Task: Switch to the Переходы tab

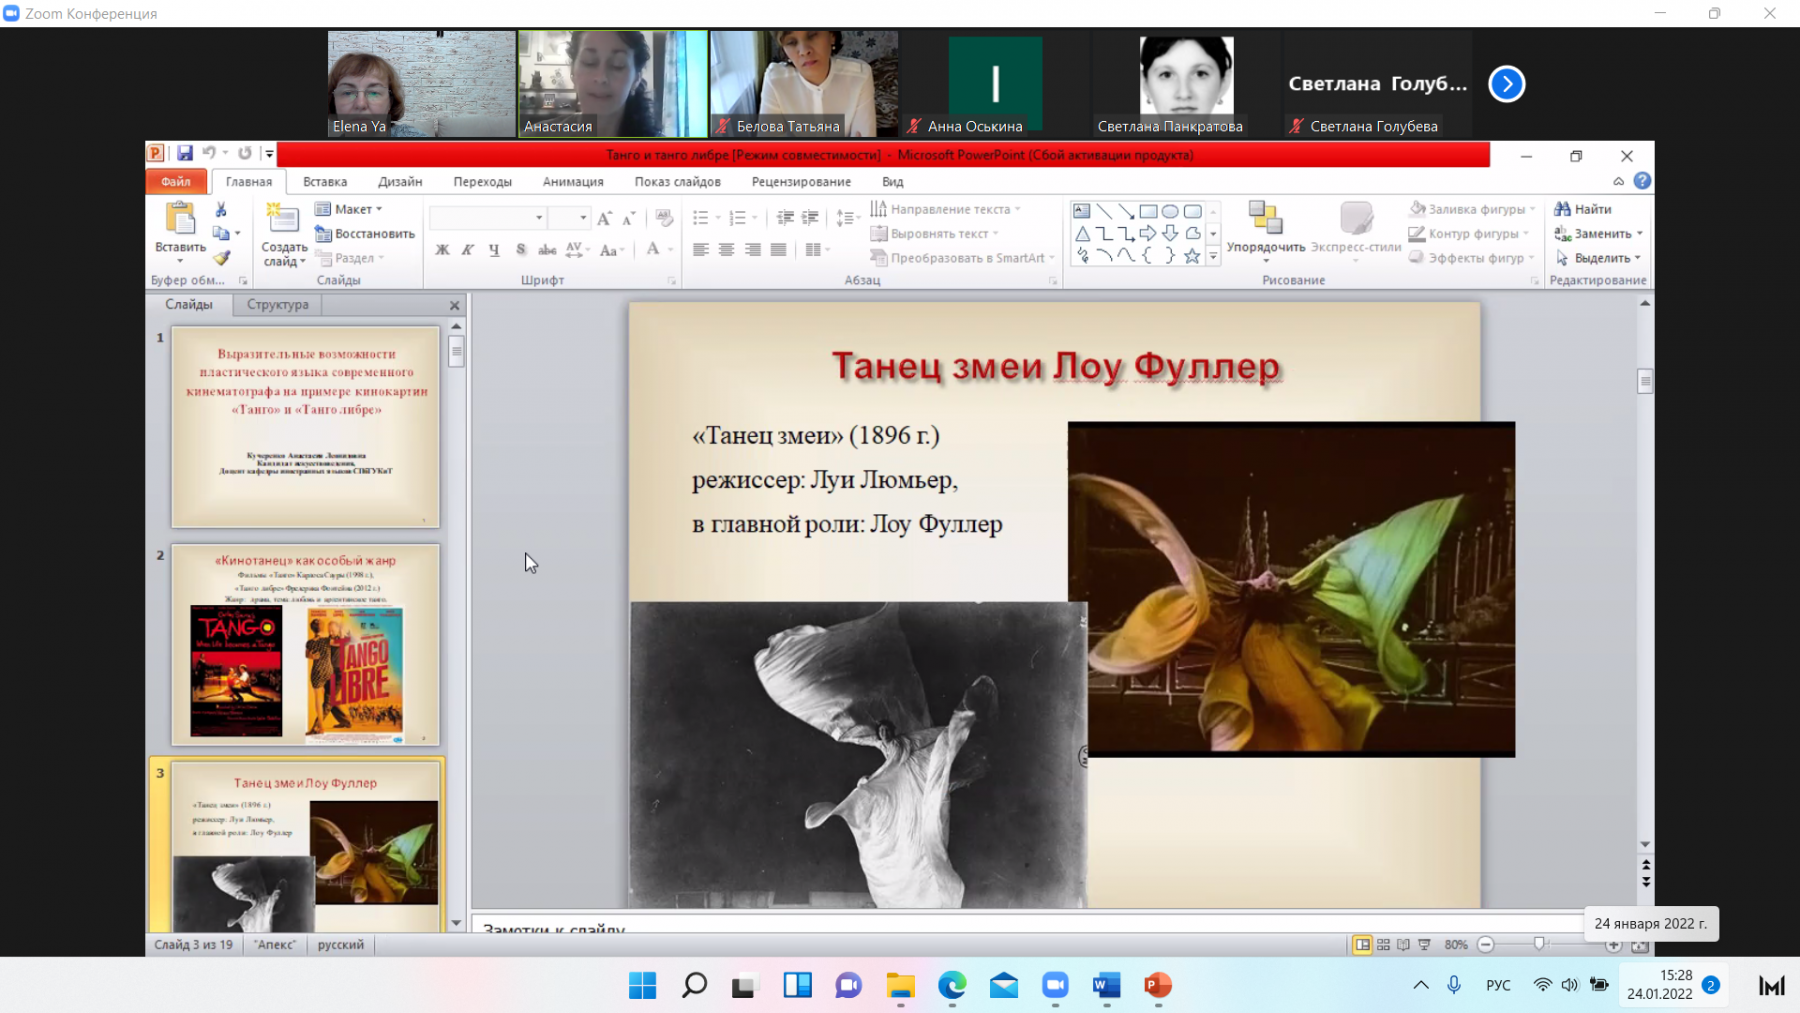Action: pyautogui.click(x=482, y=182)
